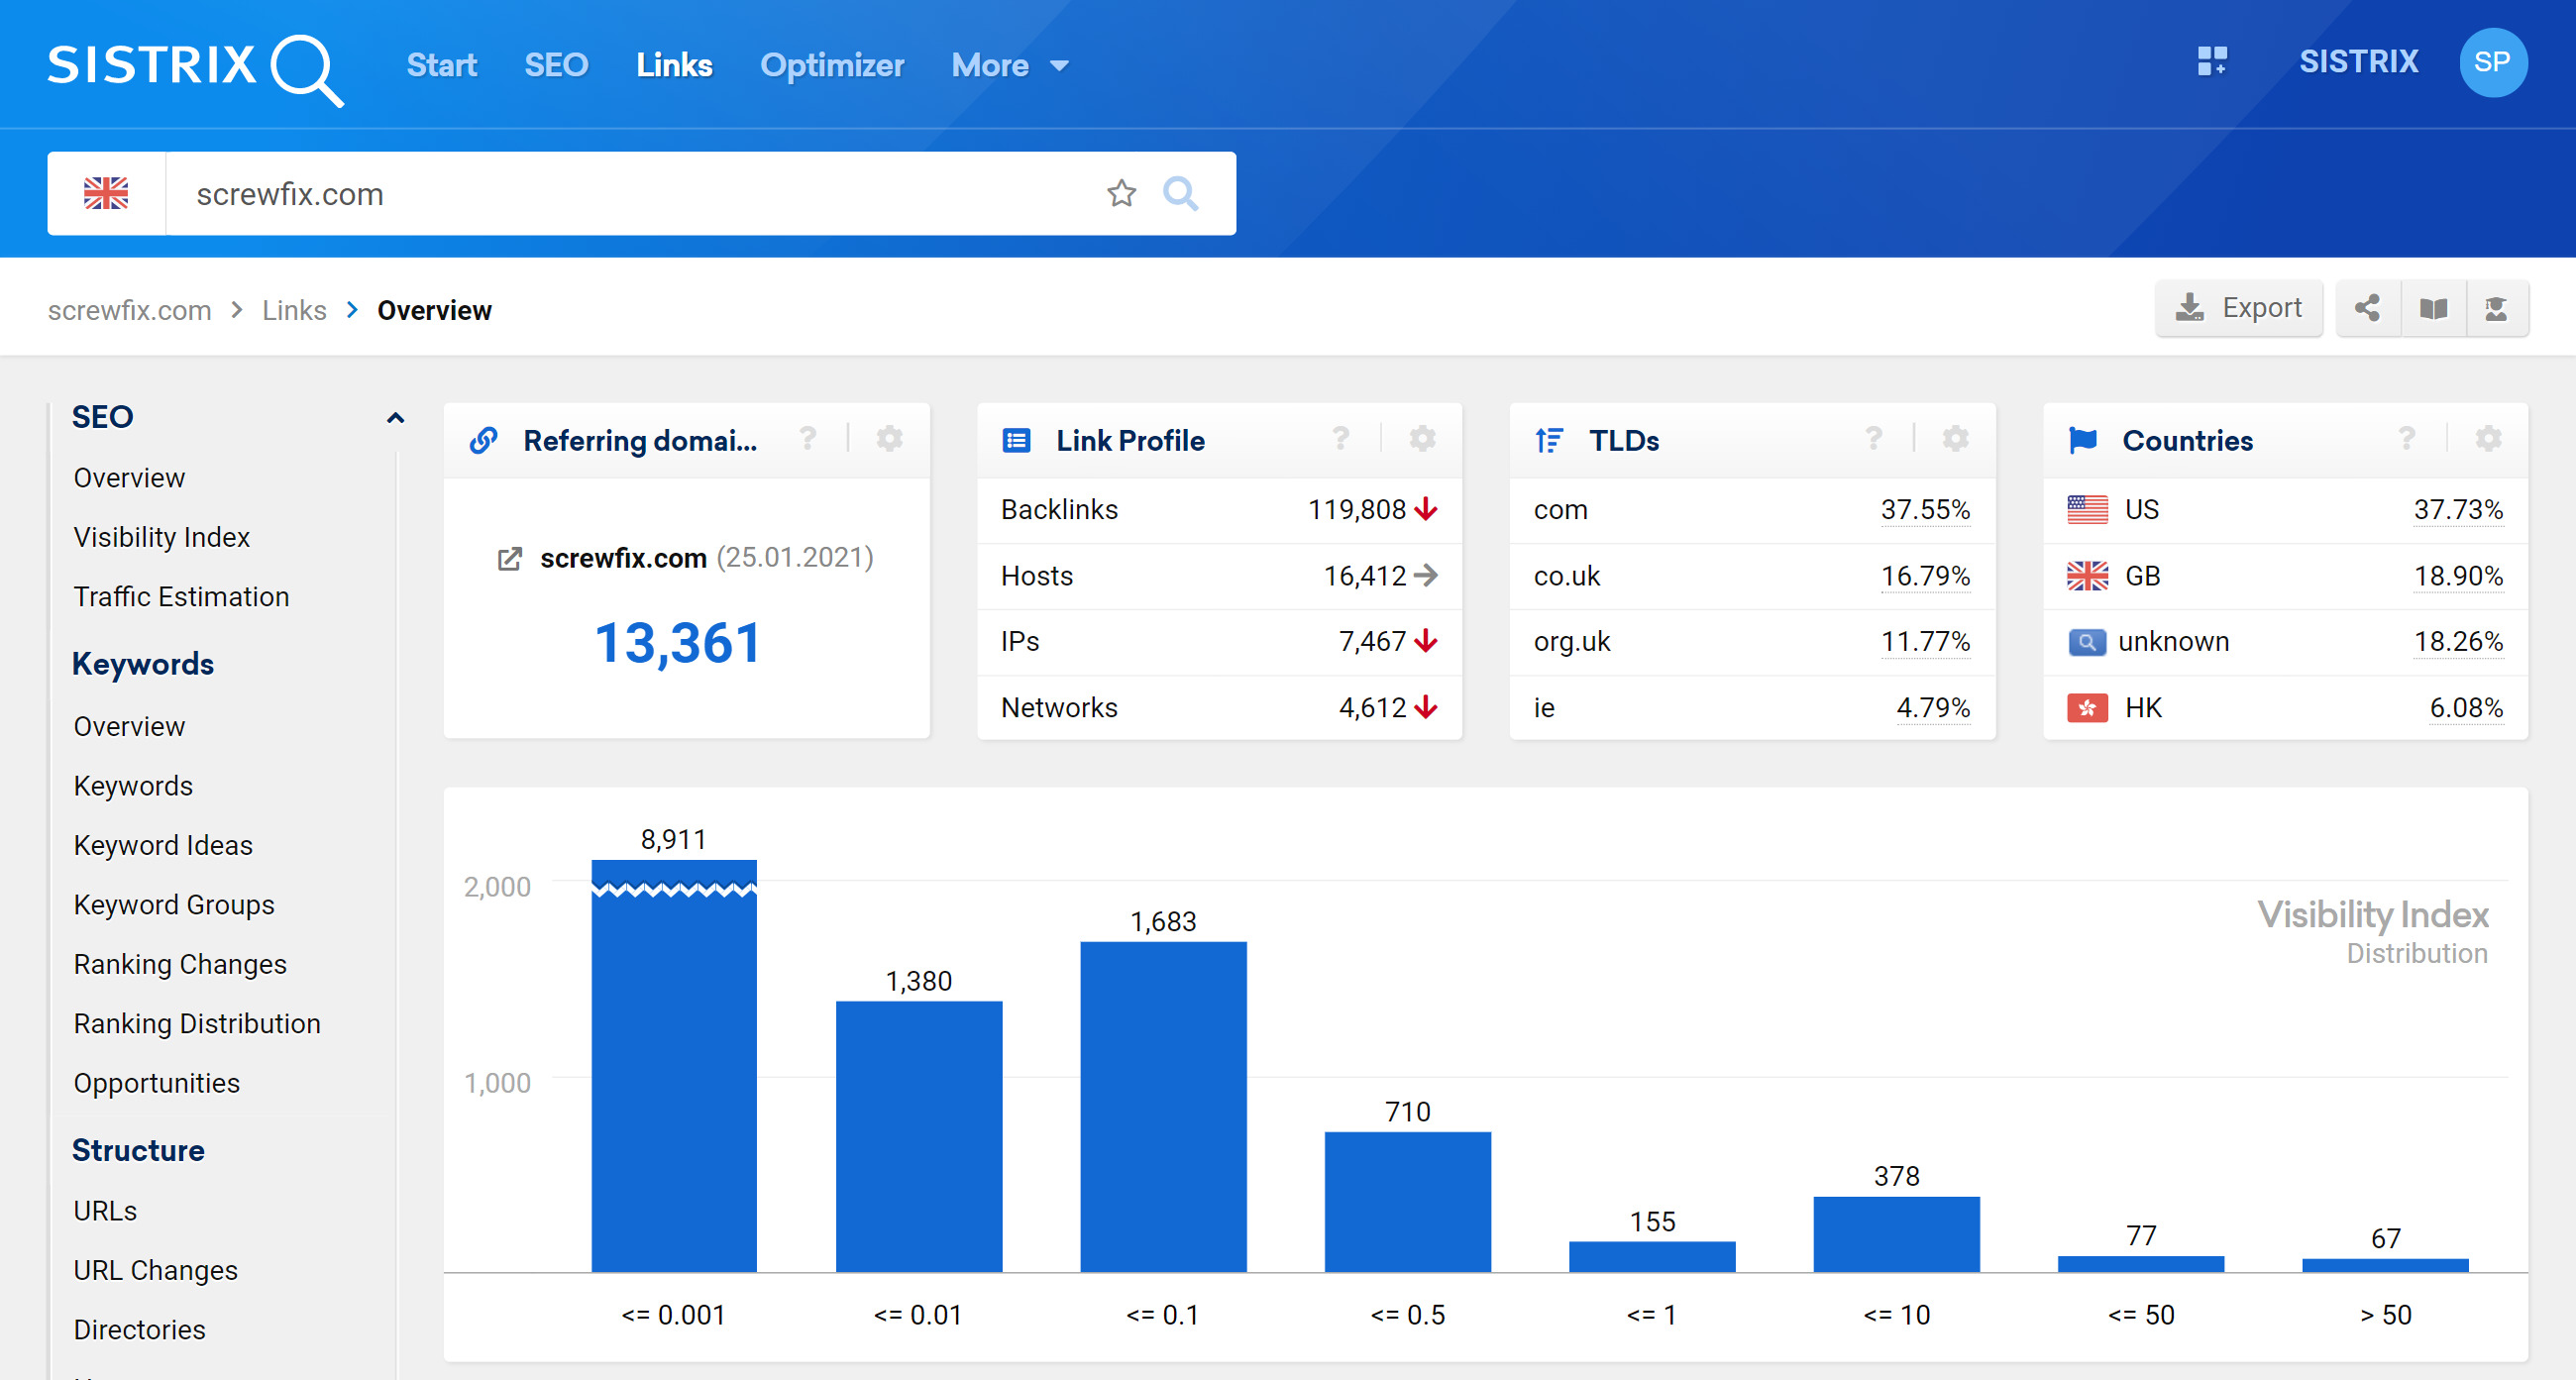Toggle the Referring Domains settings gear
The width and height of the screenshot is (2576, 1380).
tap(893, 440)
